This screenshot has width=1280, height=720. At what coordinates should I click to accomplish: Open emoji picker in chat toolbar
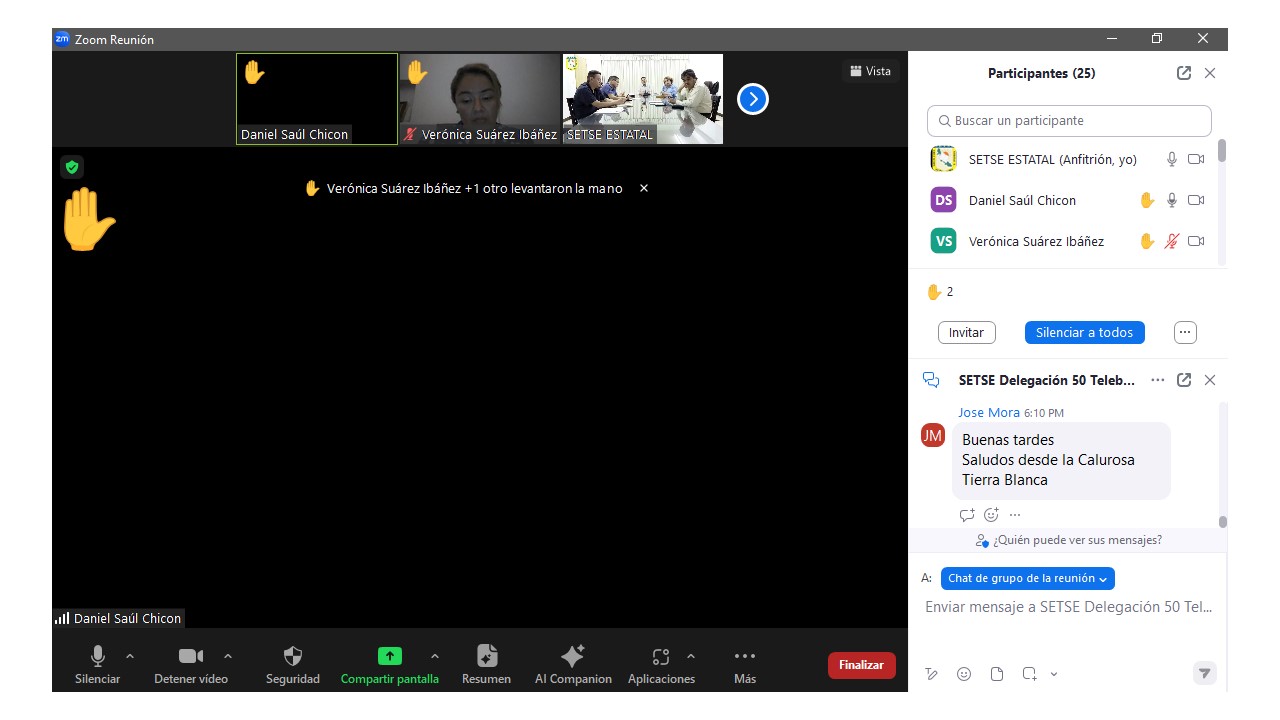click(964, 674)
